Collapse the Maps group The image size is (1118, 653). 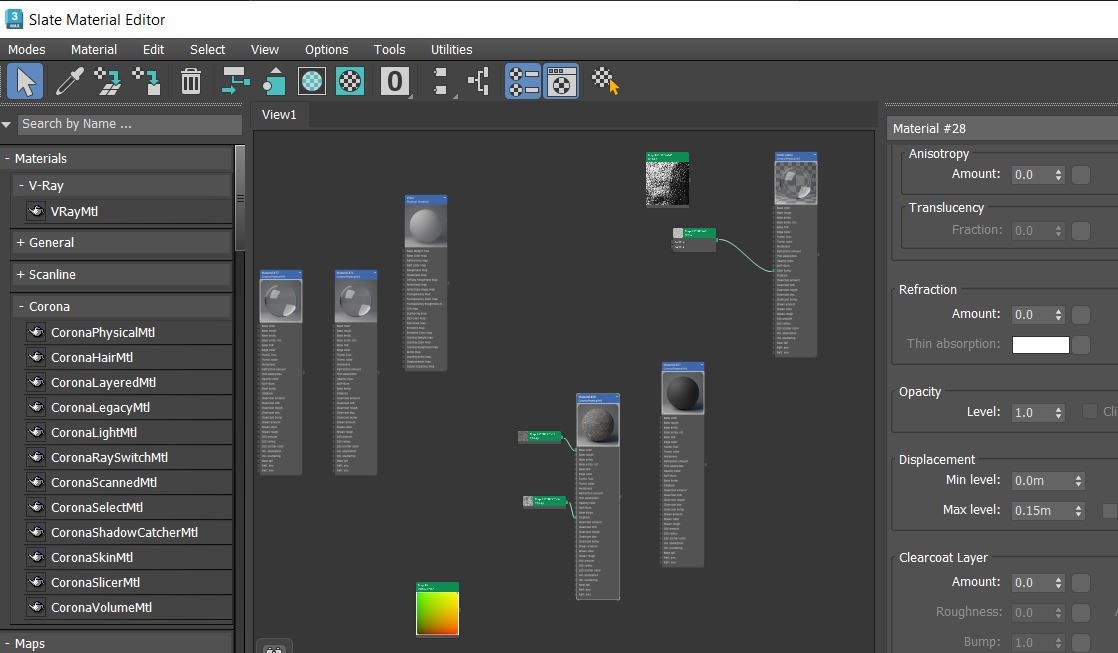7,643
